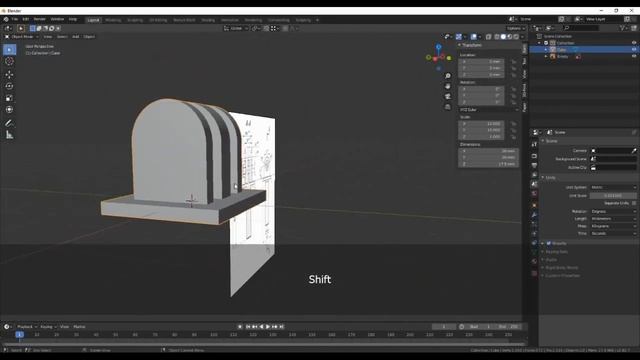The width and height of the screenshot is (640, 360).
Task: Open Render properties tab icon
Action: pos(534,156)
